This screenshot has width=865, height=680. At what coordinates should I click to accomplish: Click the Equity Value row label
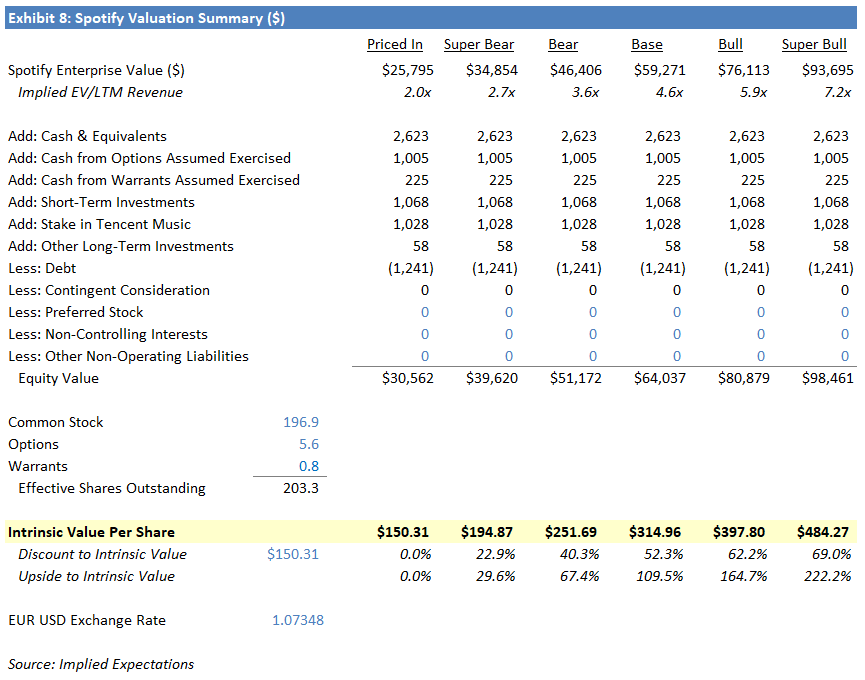pos(58,378)
